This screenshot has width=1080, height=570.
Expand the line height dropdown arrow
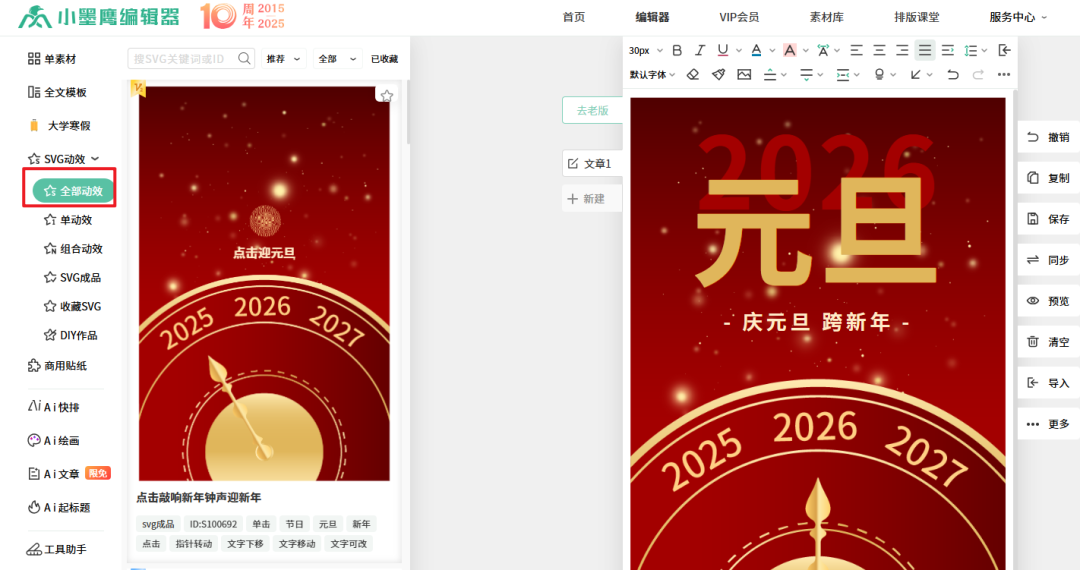coord(984,50)
